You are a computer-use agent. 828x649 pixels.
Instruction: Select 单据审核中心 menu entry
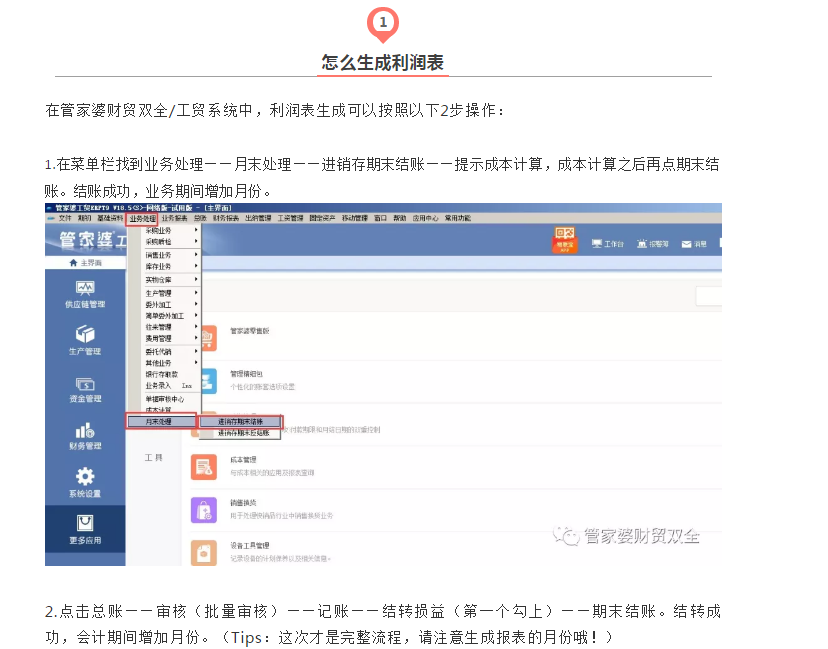165,399
